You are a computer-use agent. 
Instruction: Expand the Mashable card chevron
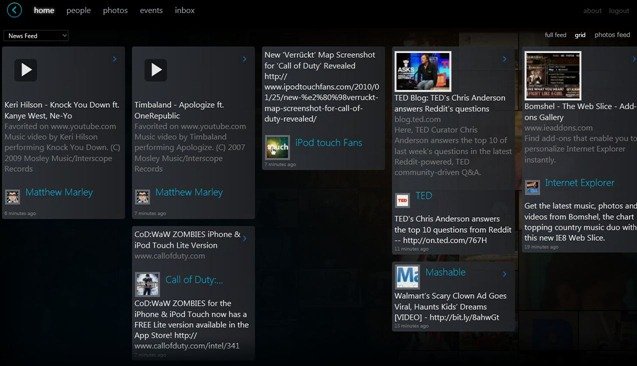point(504,274)
